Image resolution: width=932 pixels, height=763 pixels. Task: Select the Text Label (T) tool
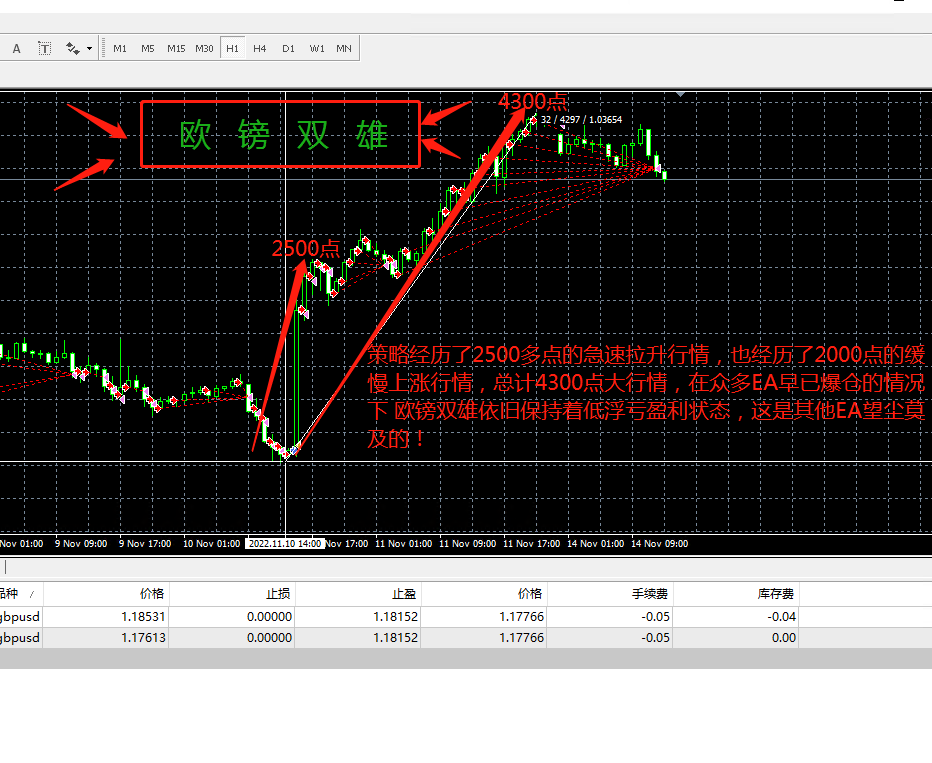(x=44, y=49)
